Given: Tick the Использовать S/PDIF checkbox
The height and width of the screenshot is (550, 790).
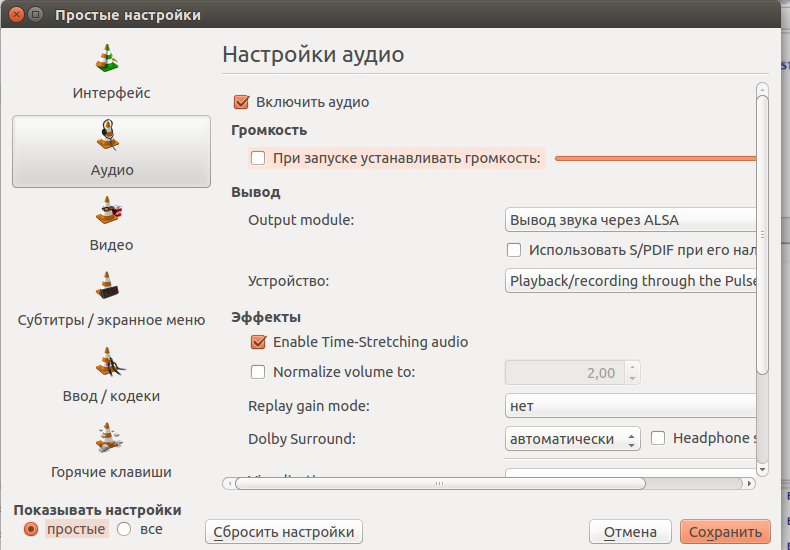Looking at the screenshot, I should [514, 250].
